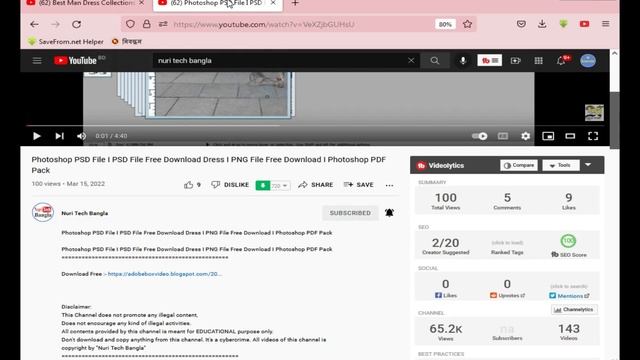Click the 80% zoom level indicator
This screenshot has height=360, width=640.
[445, 24]
